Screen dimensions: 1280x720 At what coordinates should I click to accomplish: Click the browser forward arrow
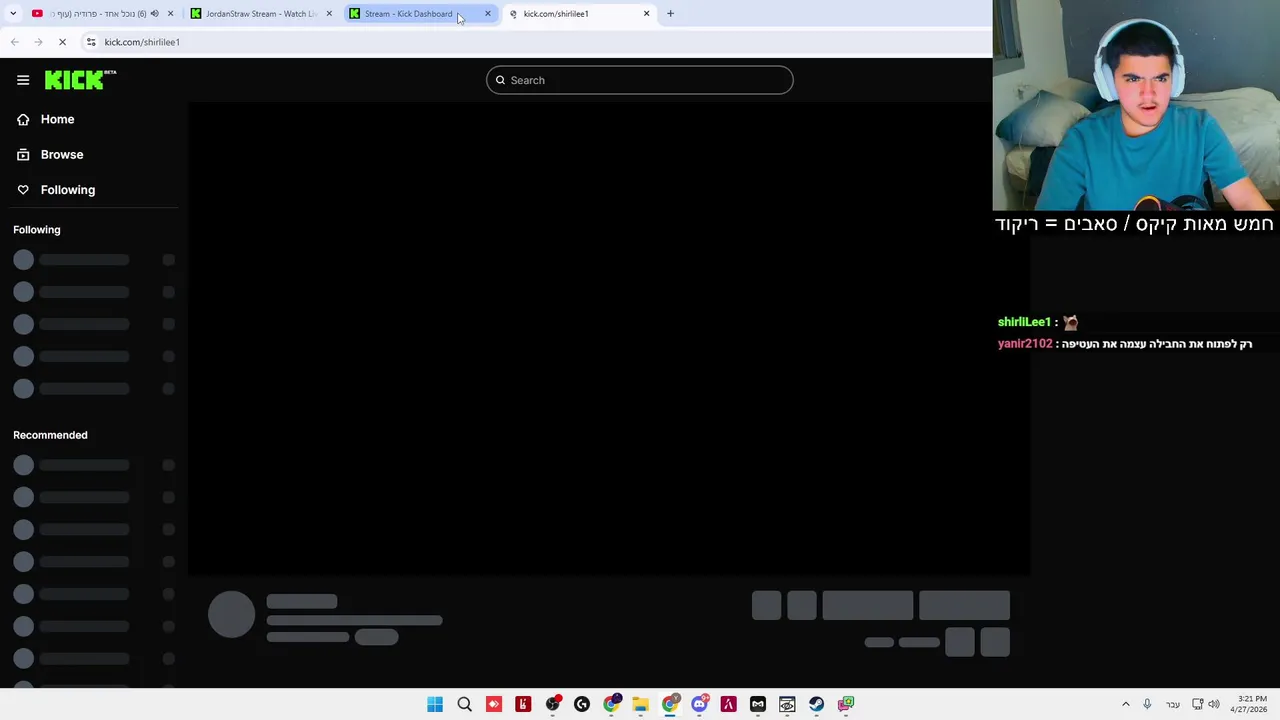coord(38,42)
